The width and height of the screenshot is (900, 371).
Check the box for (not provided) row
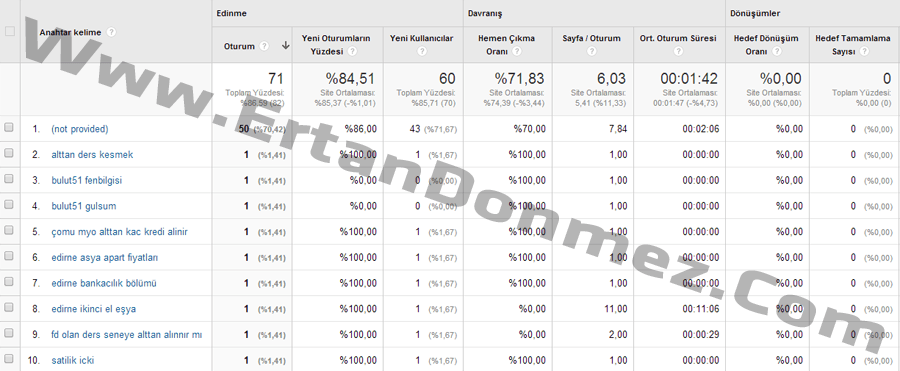pyautogui.click(x=9, y=128)
